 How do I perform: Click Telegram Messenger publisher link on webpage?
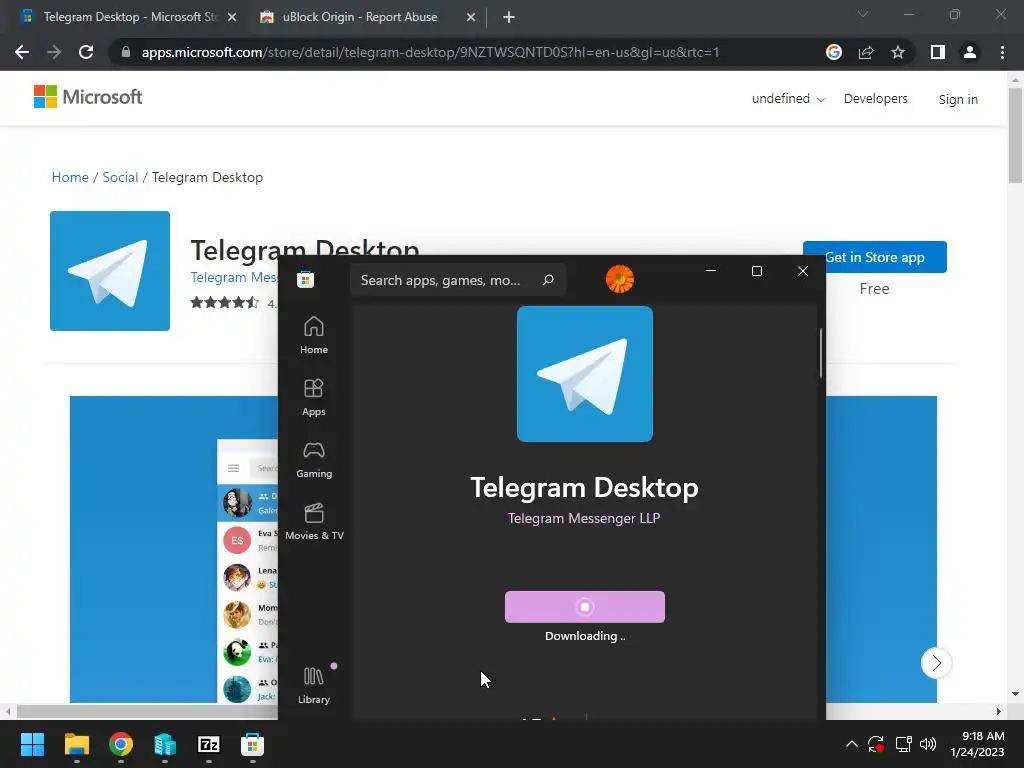click(234, 277)
